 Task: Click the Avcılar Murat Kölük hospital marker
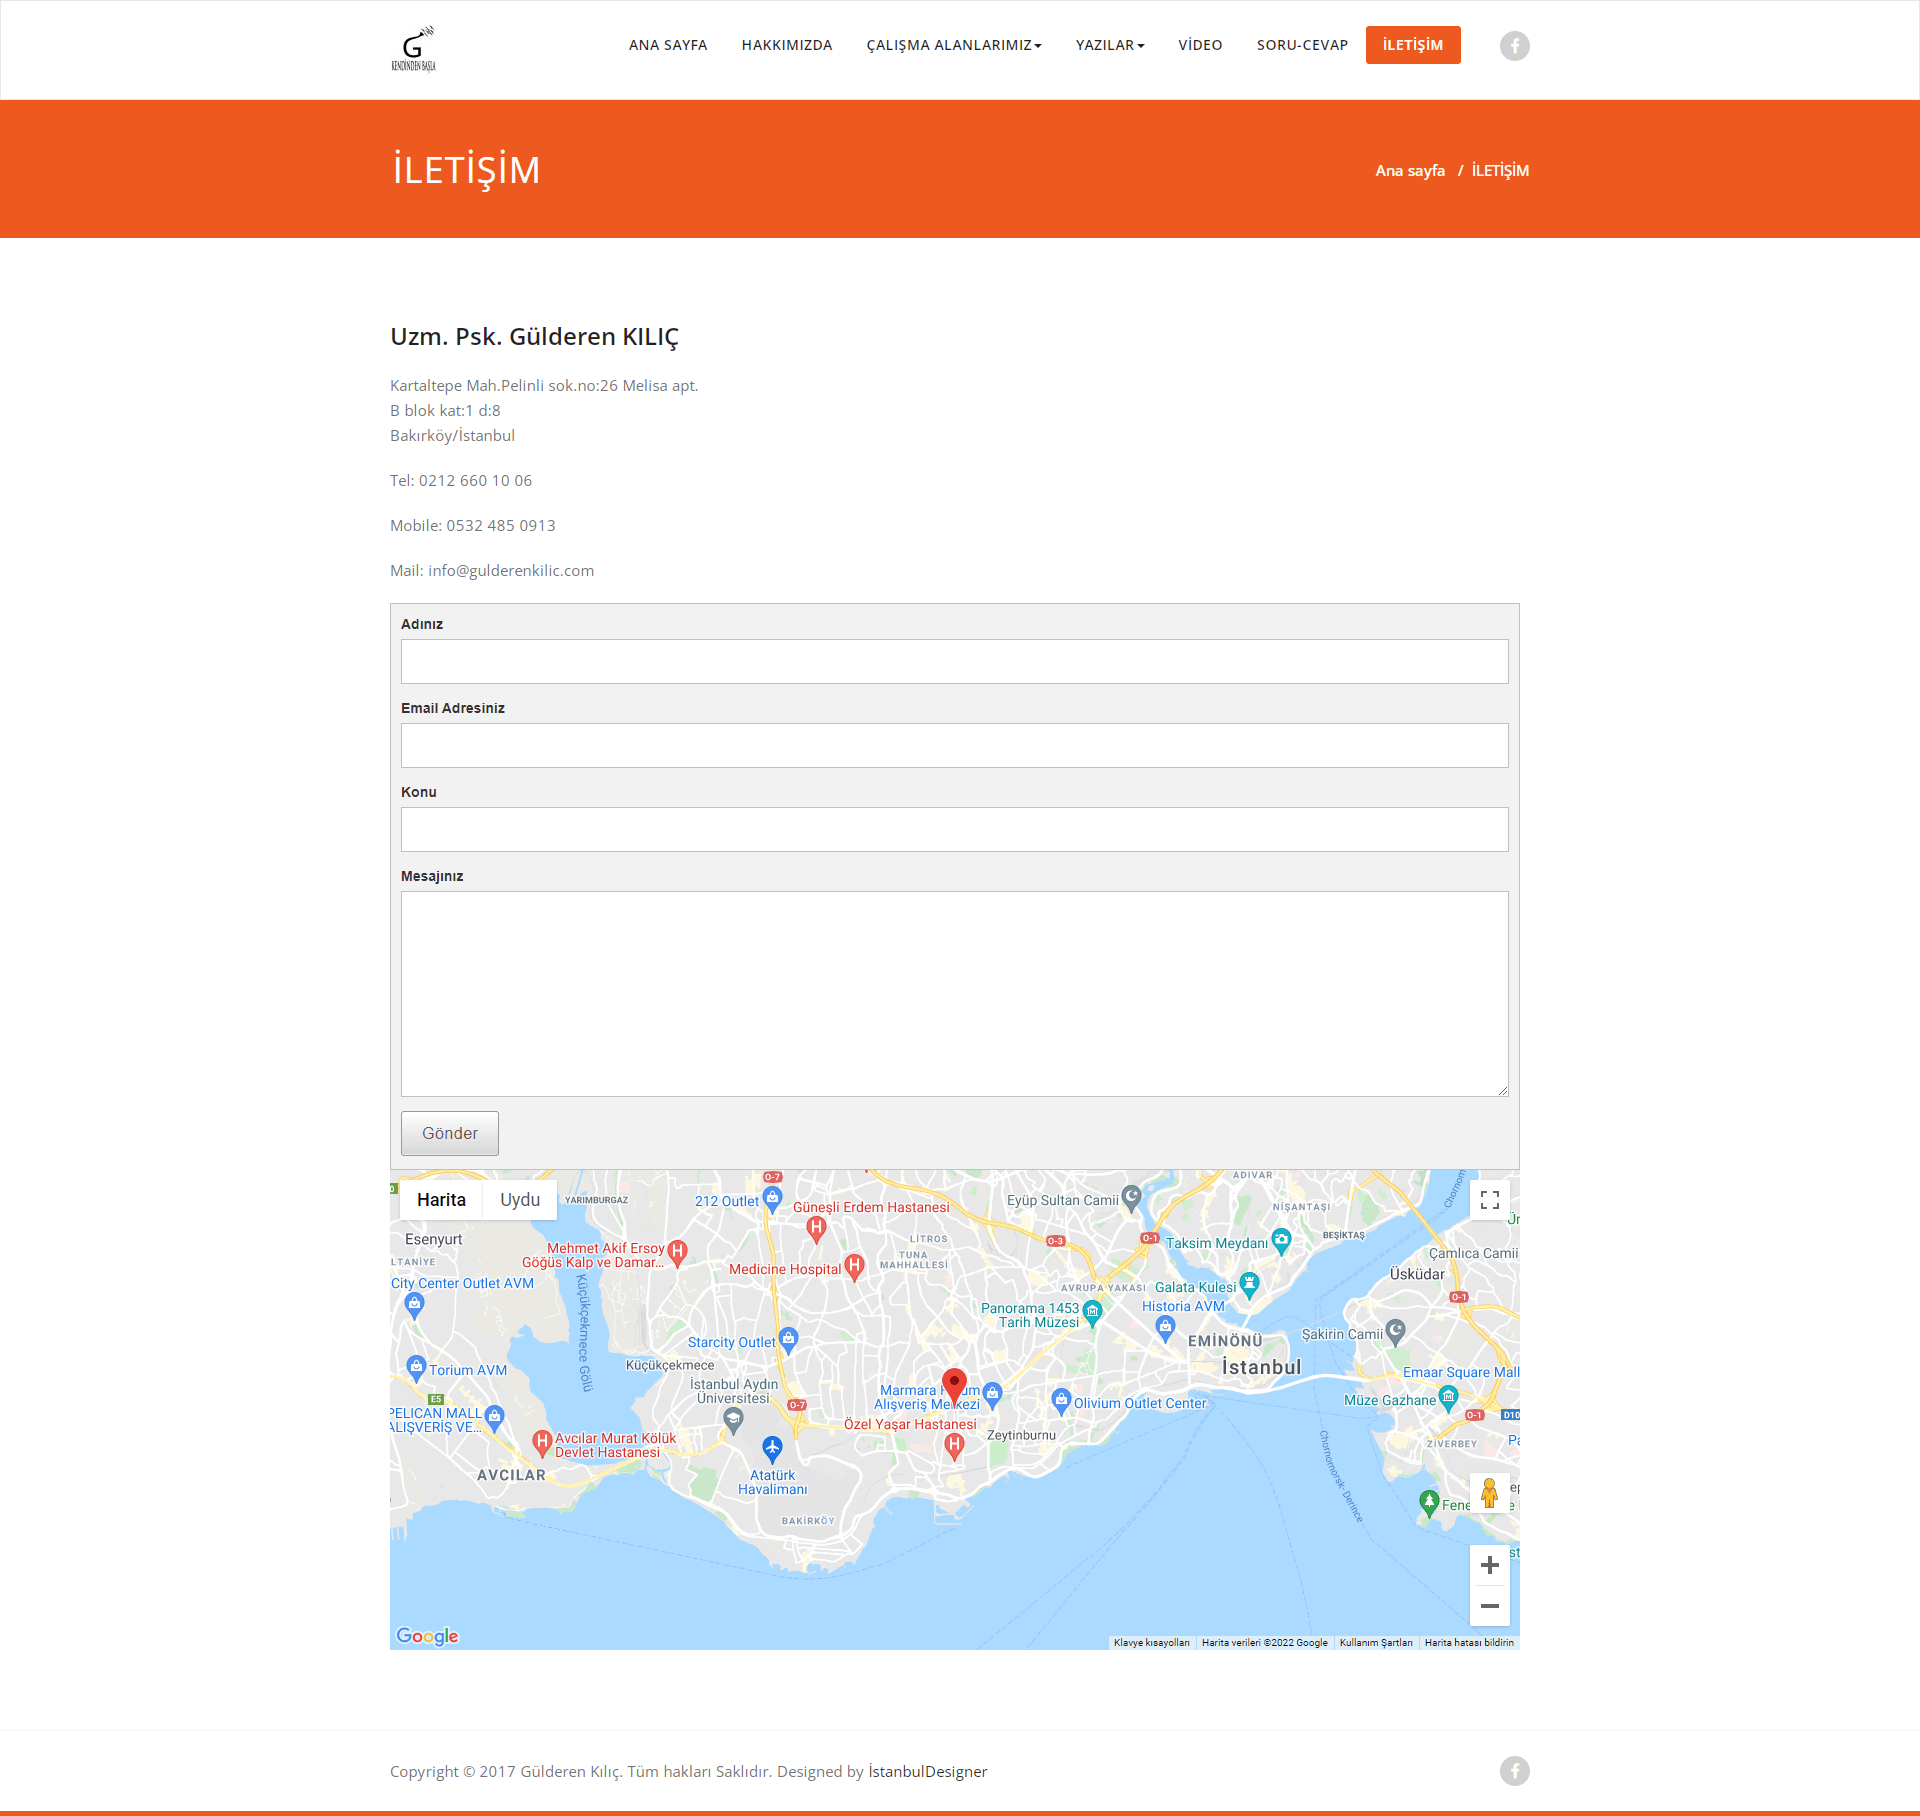tap(542, 1442)
